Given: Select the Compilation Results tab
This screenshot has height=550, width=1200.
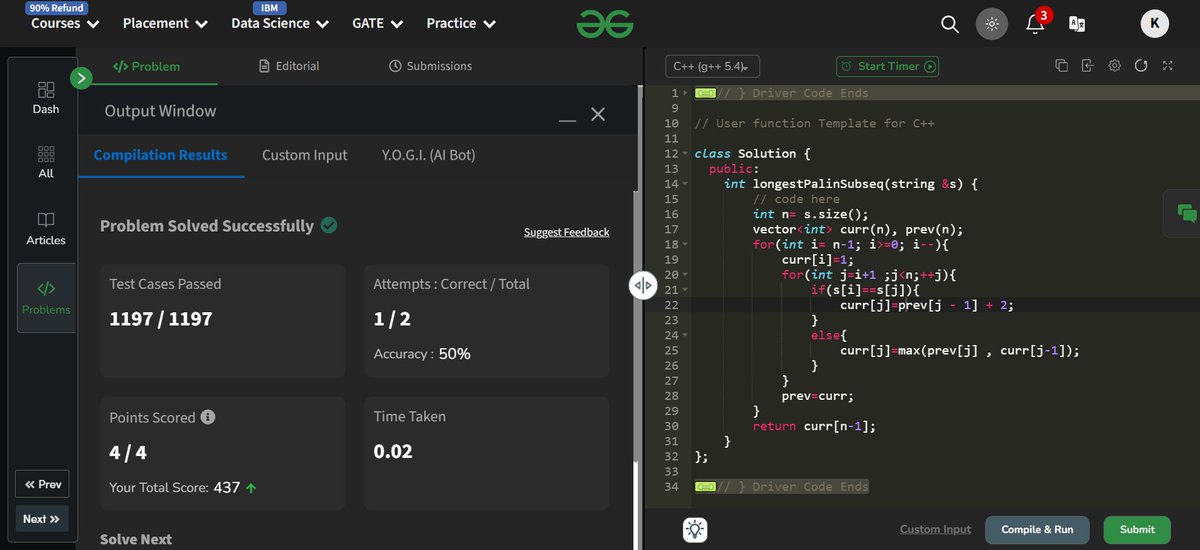Looking at the screenshot, I should [x=161, y=155].
